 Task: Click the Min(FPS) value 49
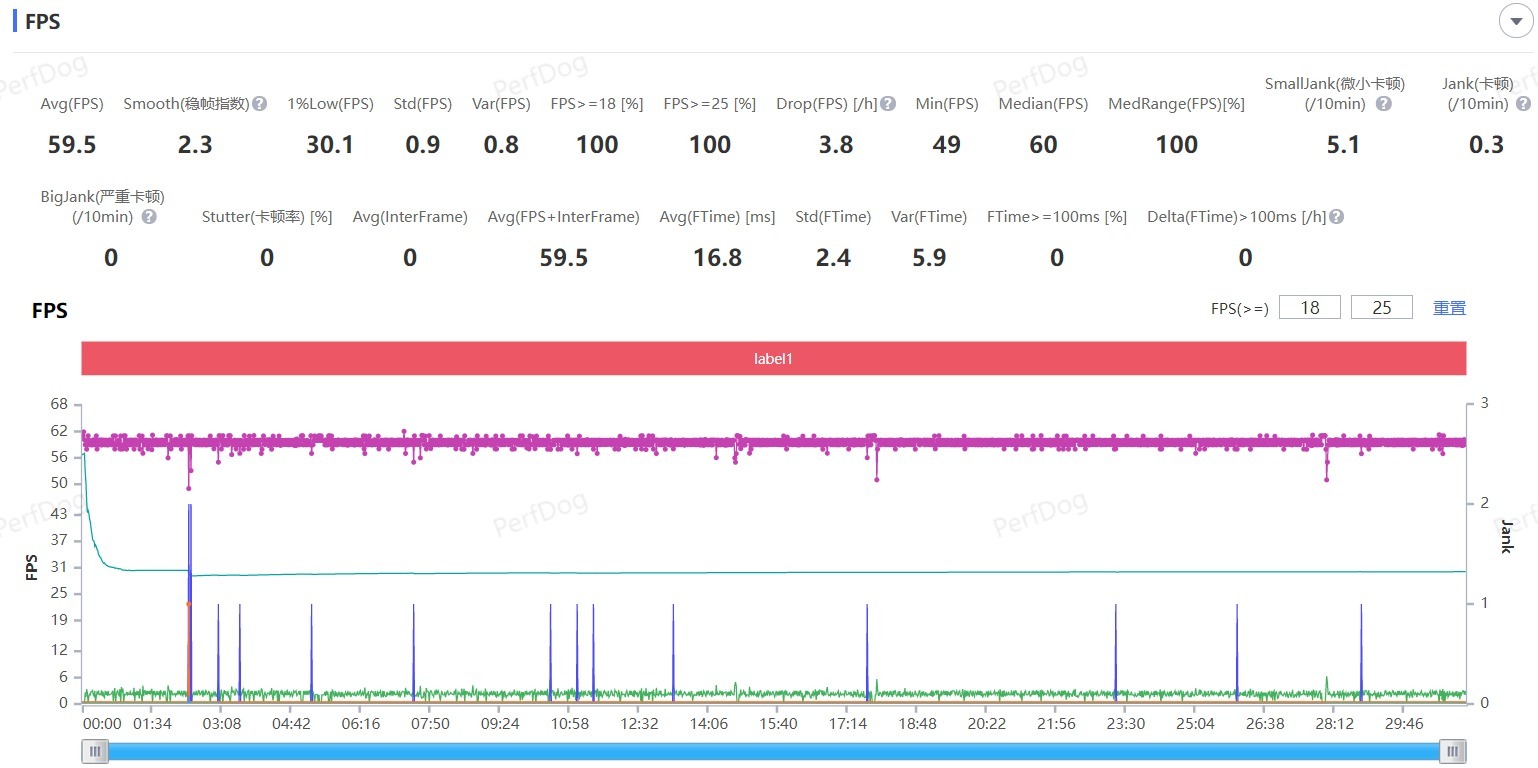pos(946,145)
